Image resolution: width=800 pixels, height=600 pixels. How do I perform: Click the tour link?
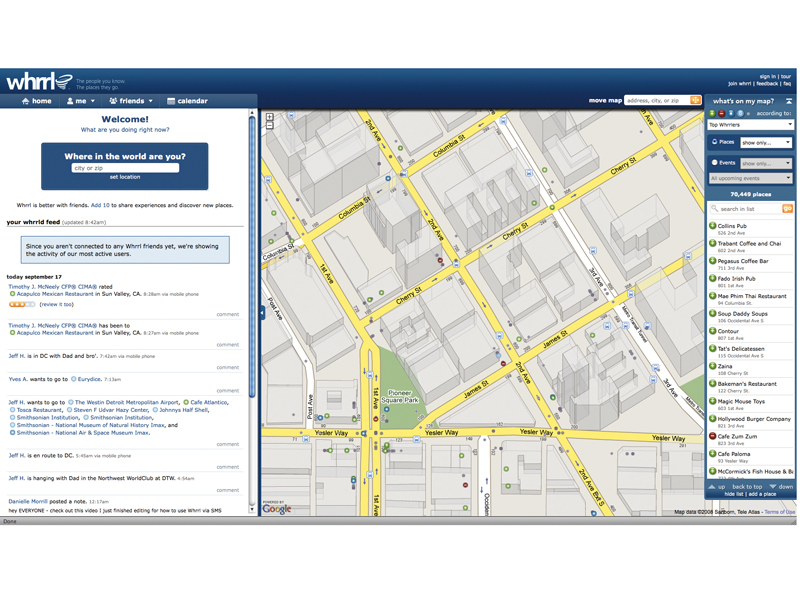(786, 77)
